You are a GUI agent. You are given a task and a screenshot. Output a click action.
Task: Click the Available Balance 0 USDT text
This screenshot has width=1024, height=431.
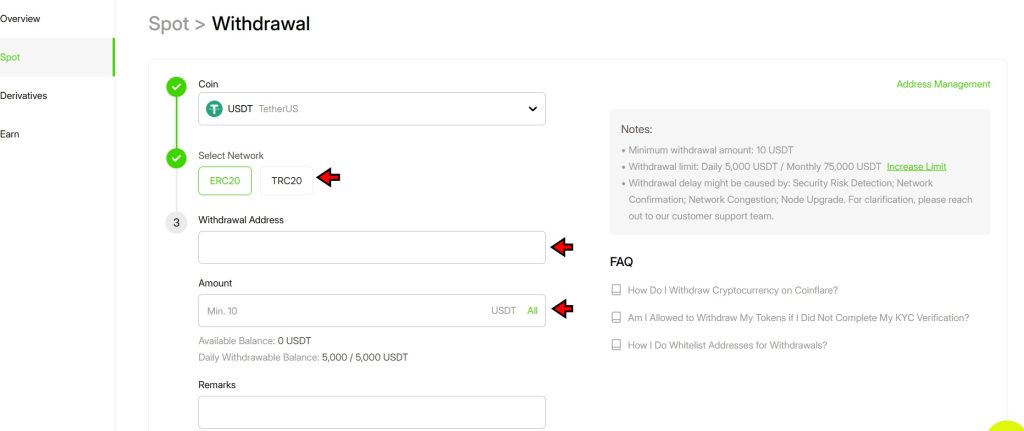pos(255,341)
